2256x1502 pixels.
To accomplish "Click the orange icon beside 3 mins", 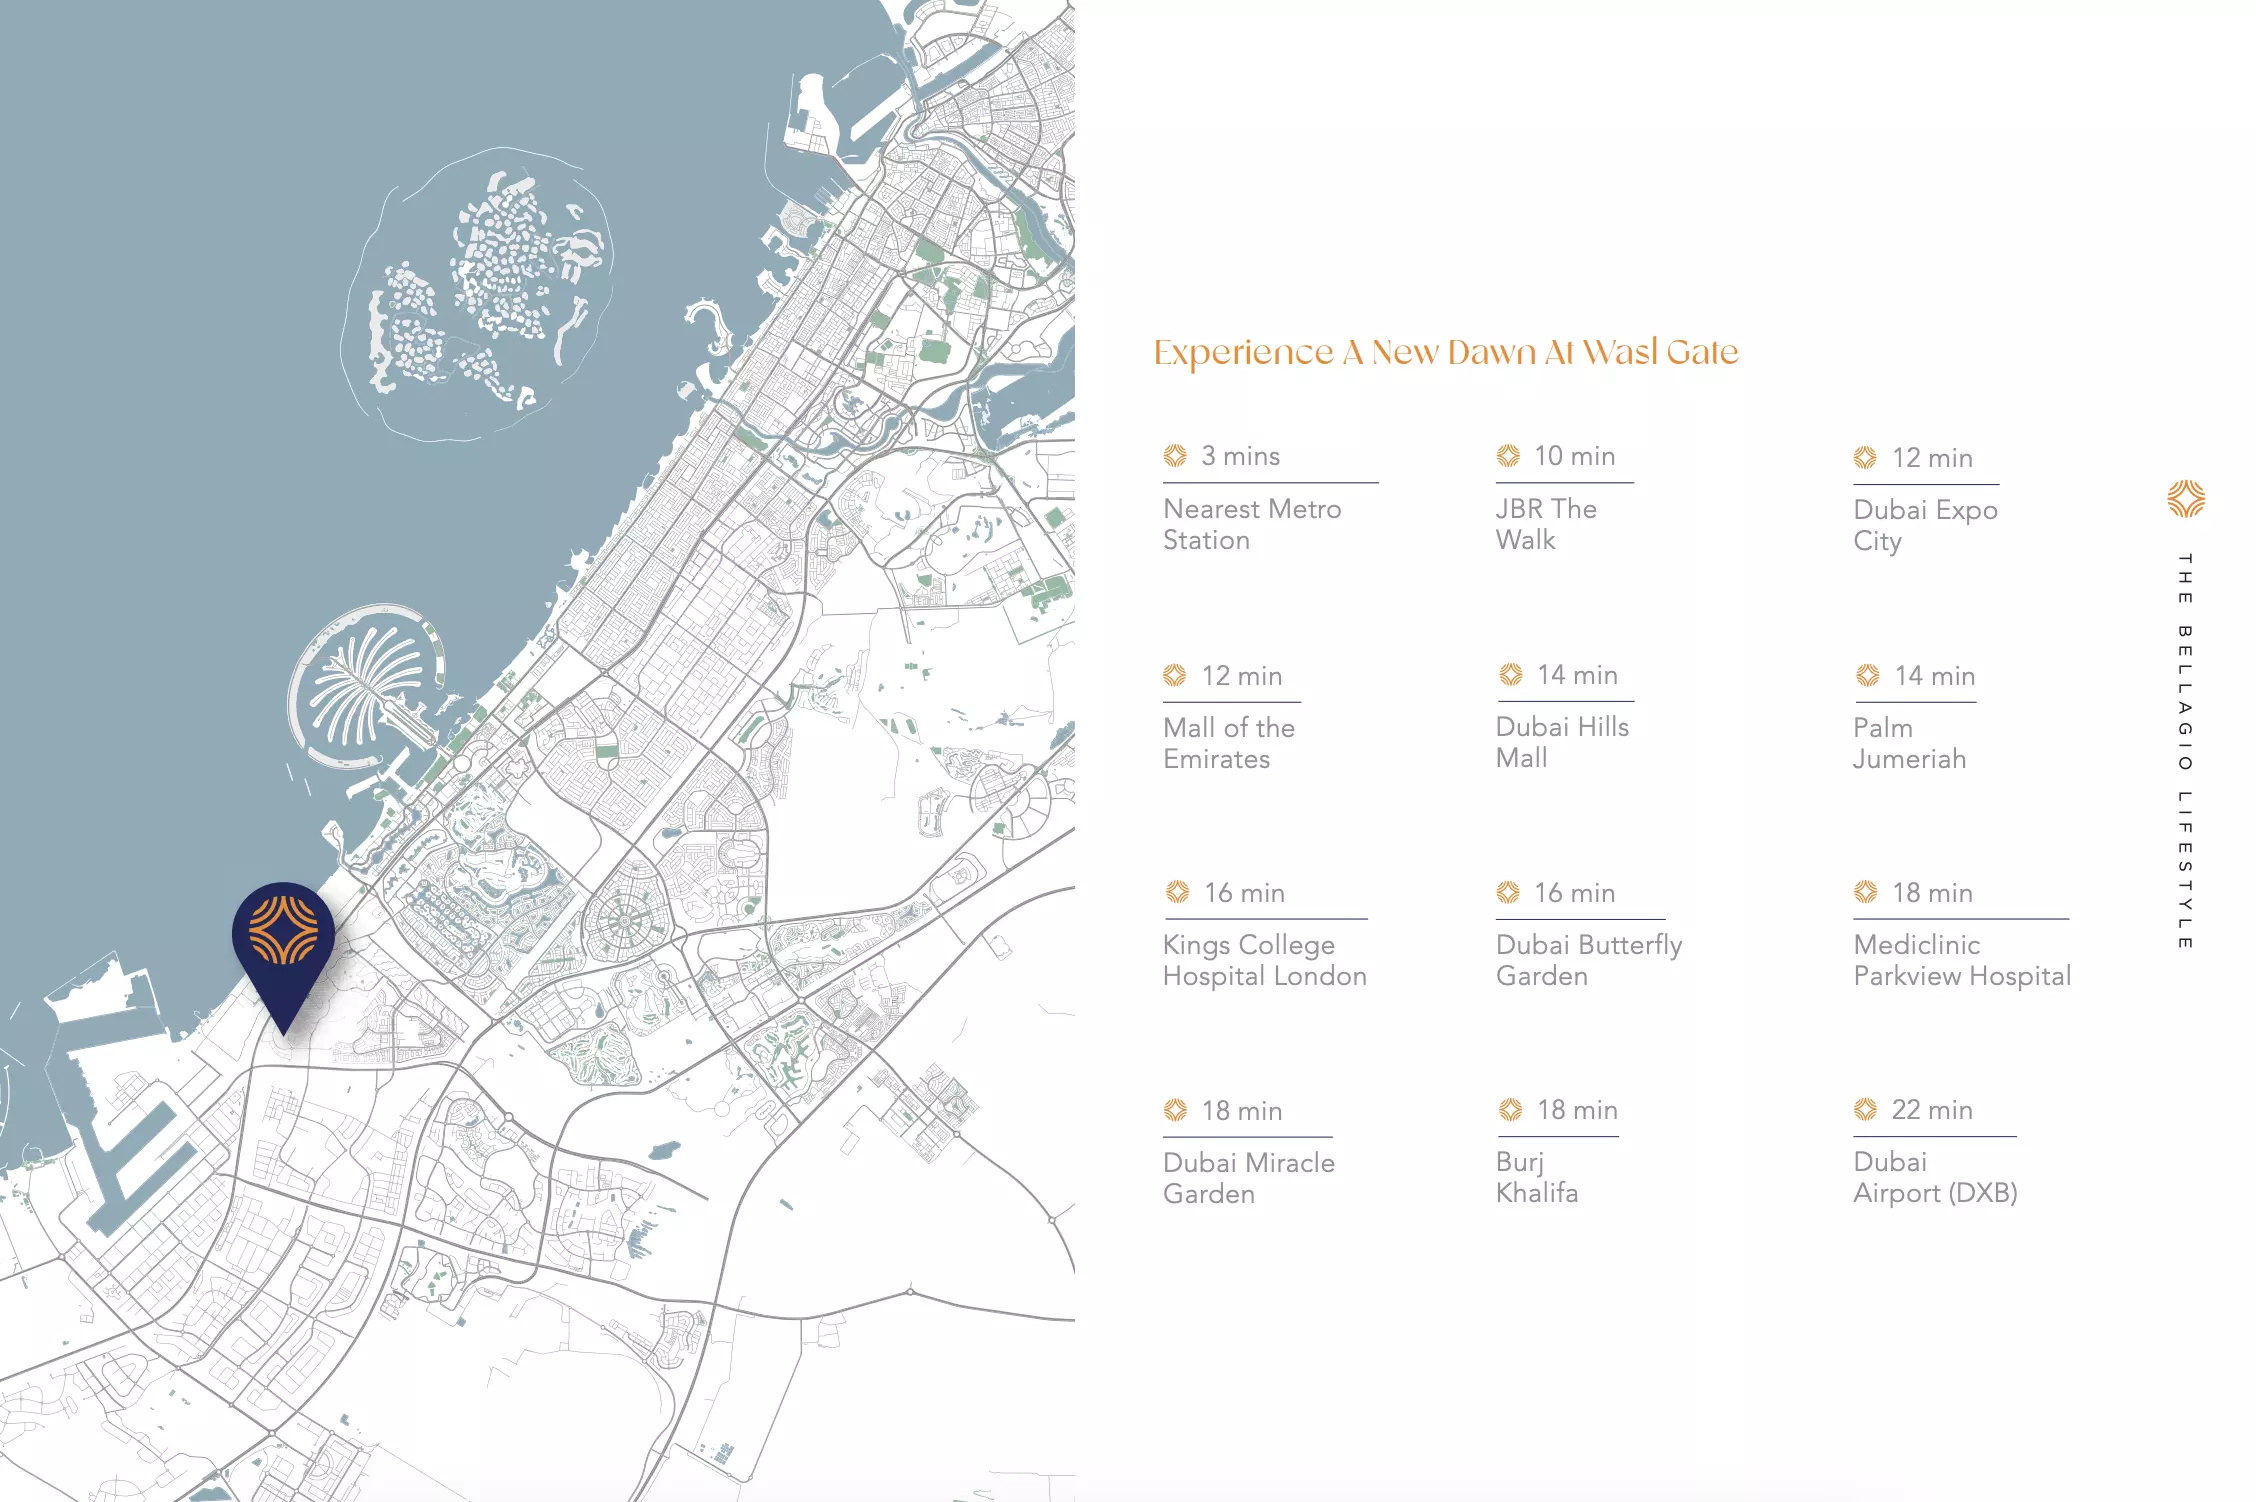I will point(1175,456).
